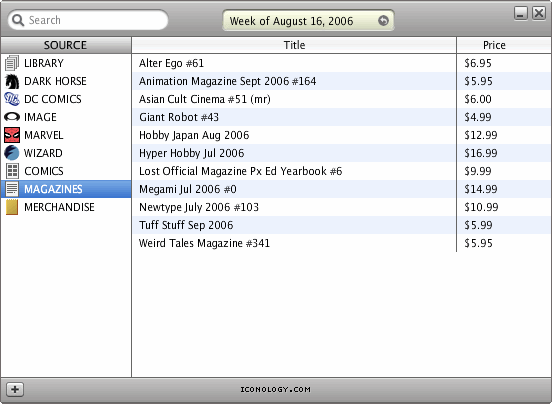
Task: Select the Wizard source icon
Action: pos(12,153)
